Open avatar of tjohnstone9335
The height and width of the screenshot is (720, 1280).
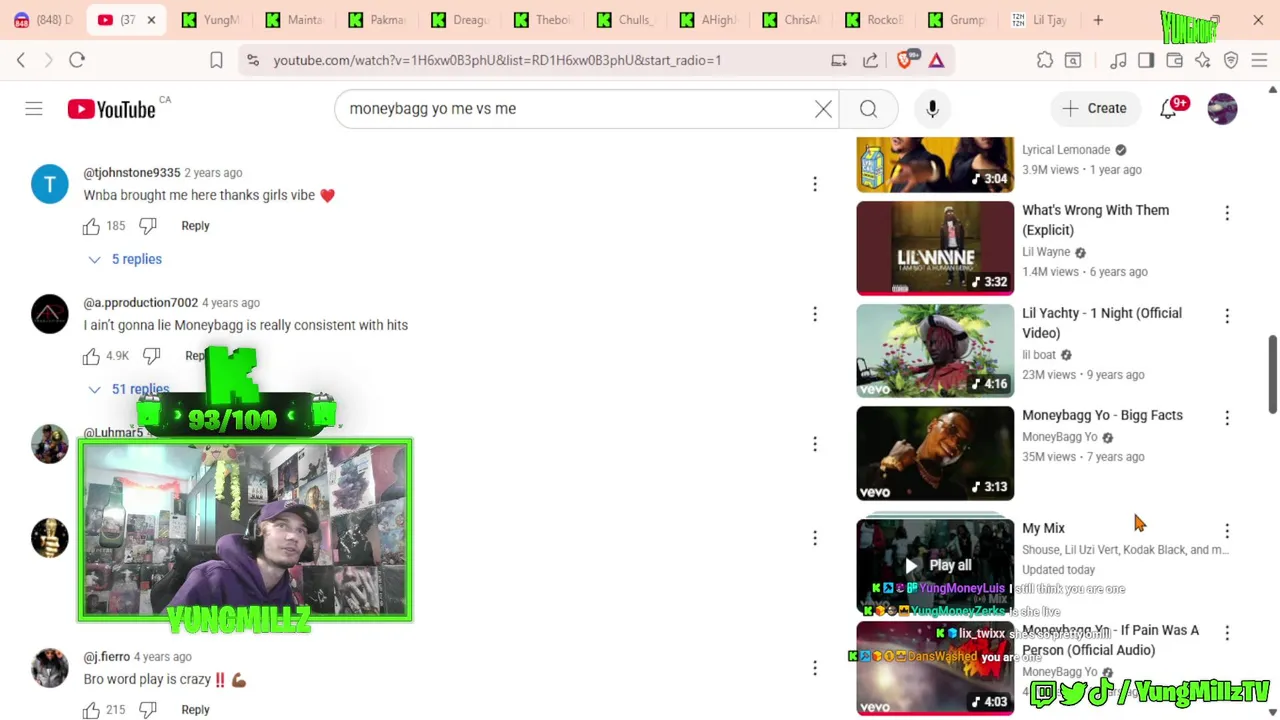point(50,184)
